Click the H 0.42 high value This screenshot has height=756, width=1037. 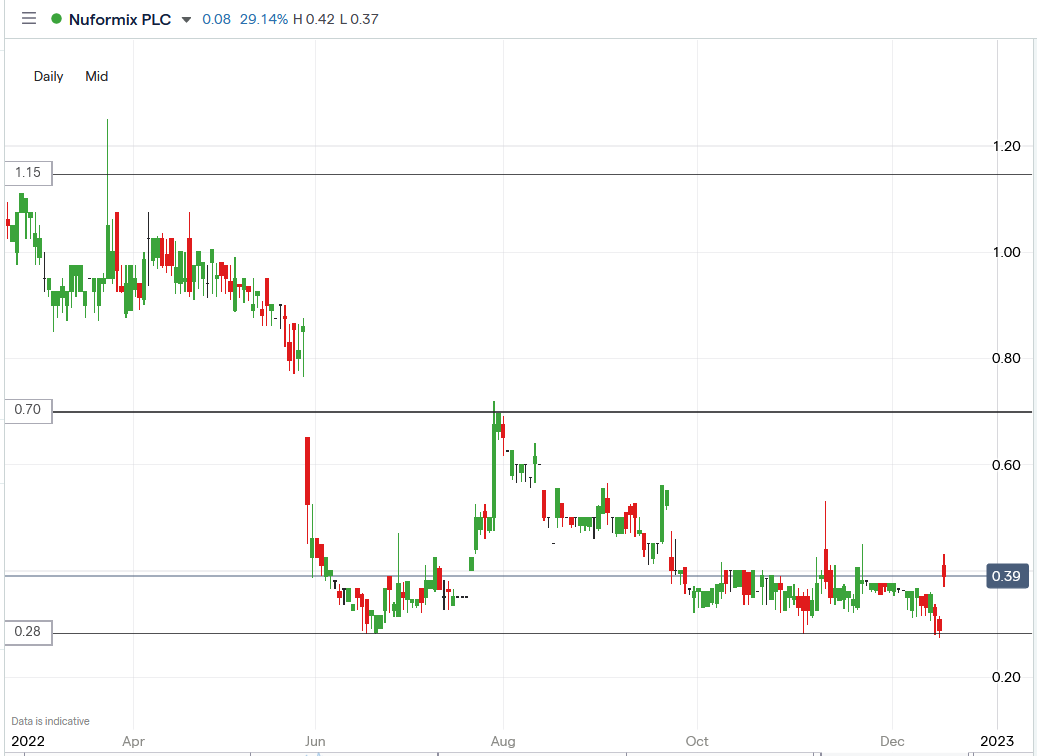point(313,19)
